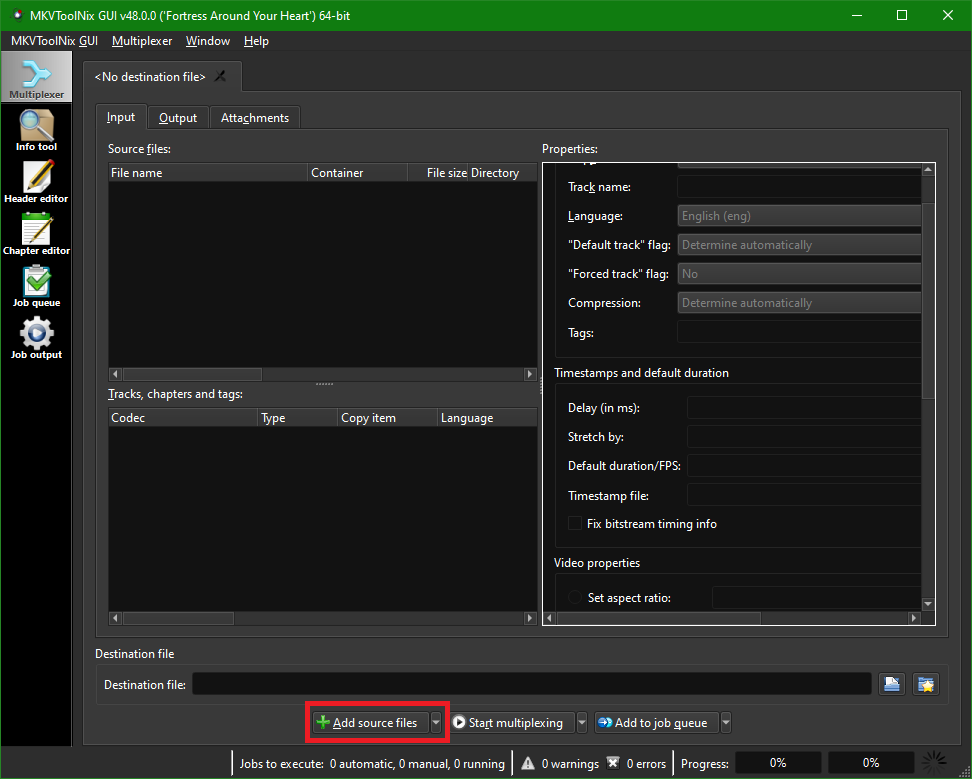Expand Add to job queue dropdown arrow
Viewport: 972px width, 779px height.
coord(726,723)
